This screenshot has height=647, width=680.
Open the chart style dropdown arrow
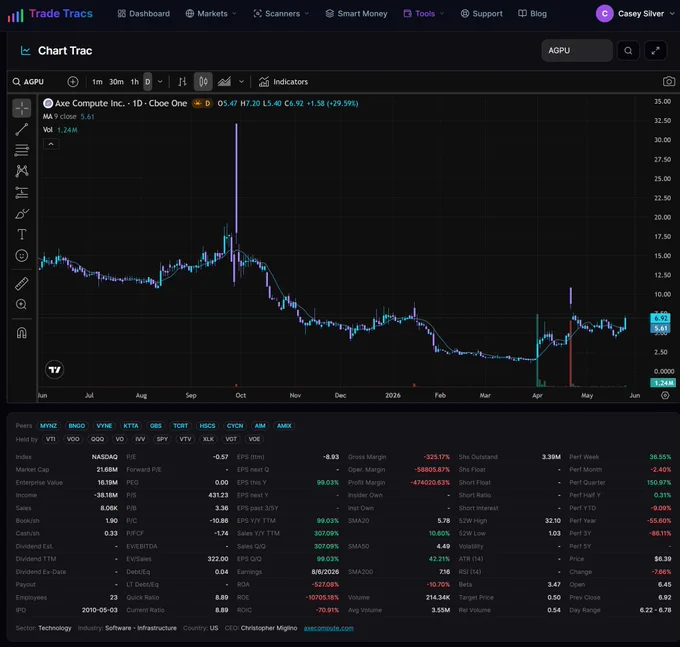[x=242, y=82]
